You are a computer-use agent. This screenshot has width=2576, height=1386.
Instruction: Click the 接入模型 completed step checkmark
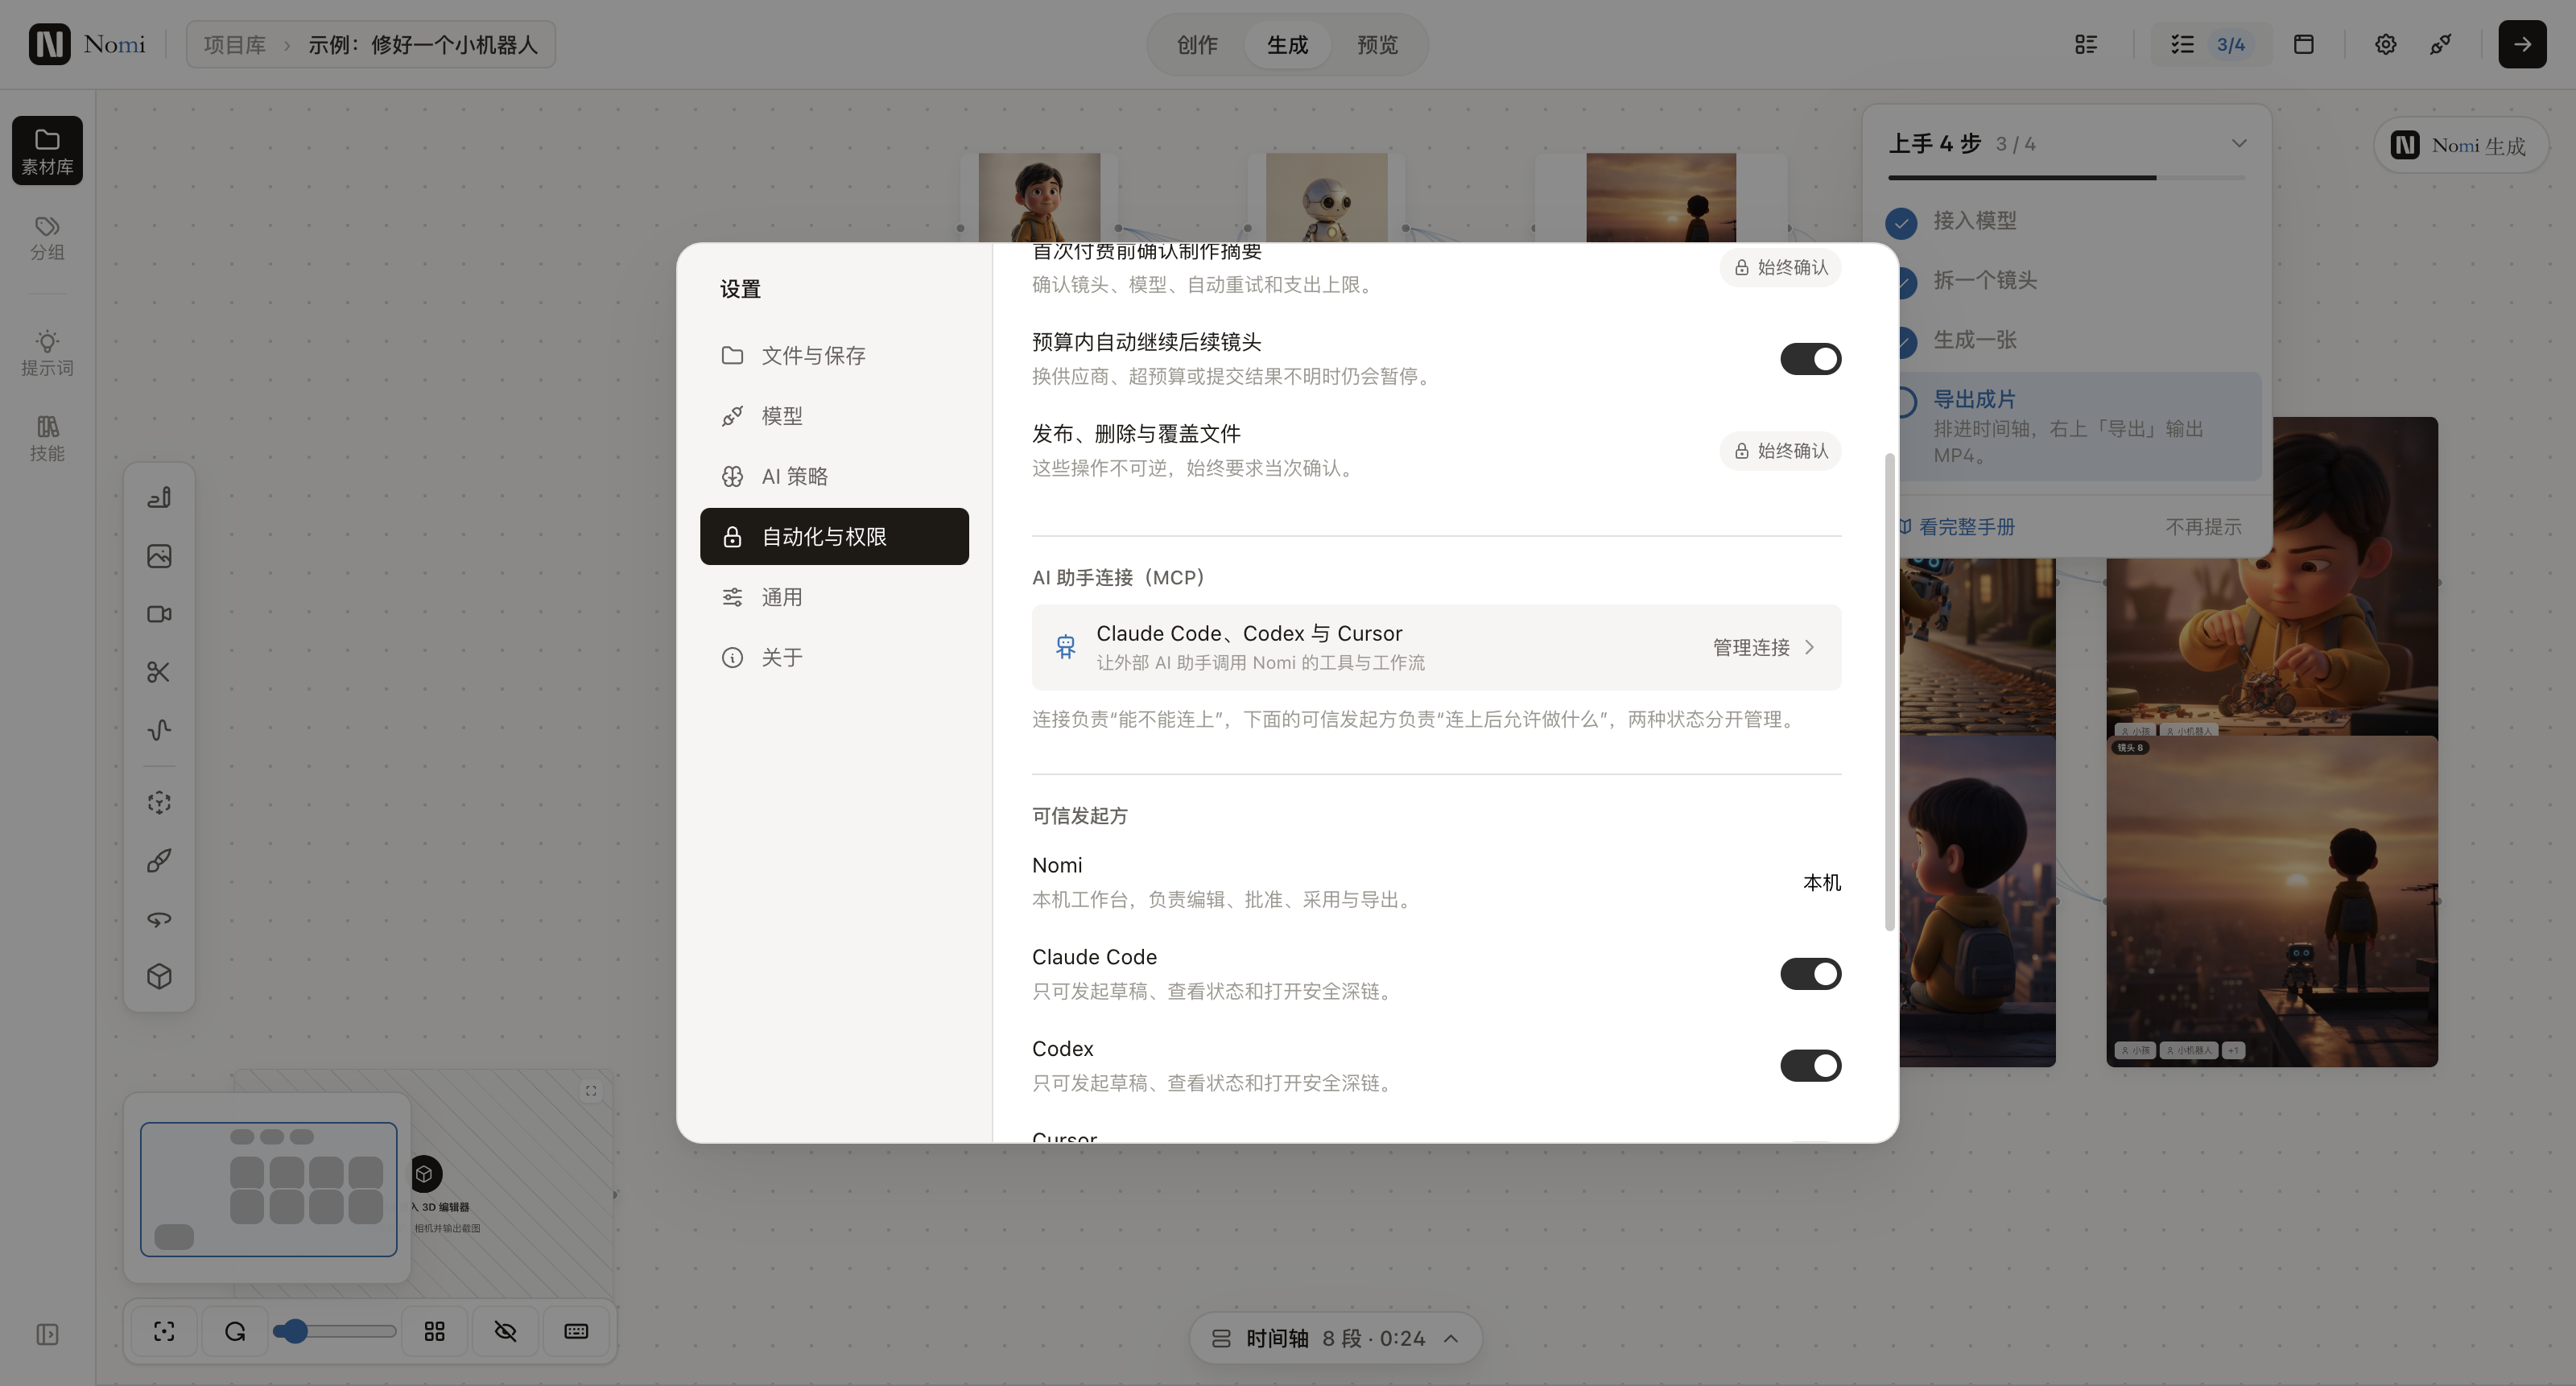tap(1901, 222)
